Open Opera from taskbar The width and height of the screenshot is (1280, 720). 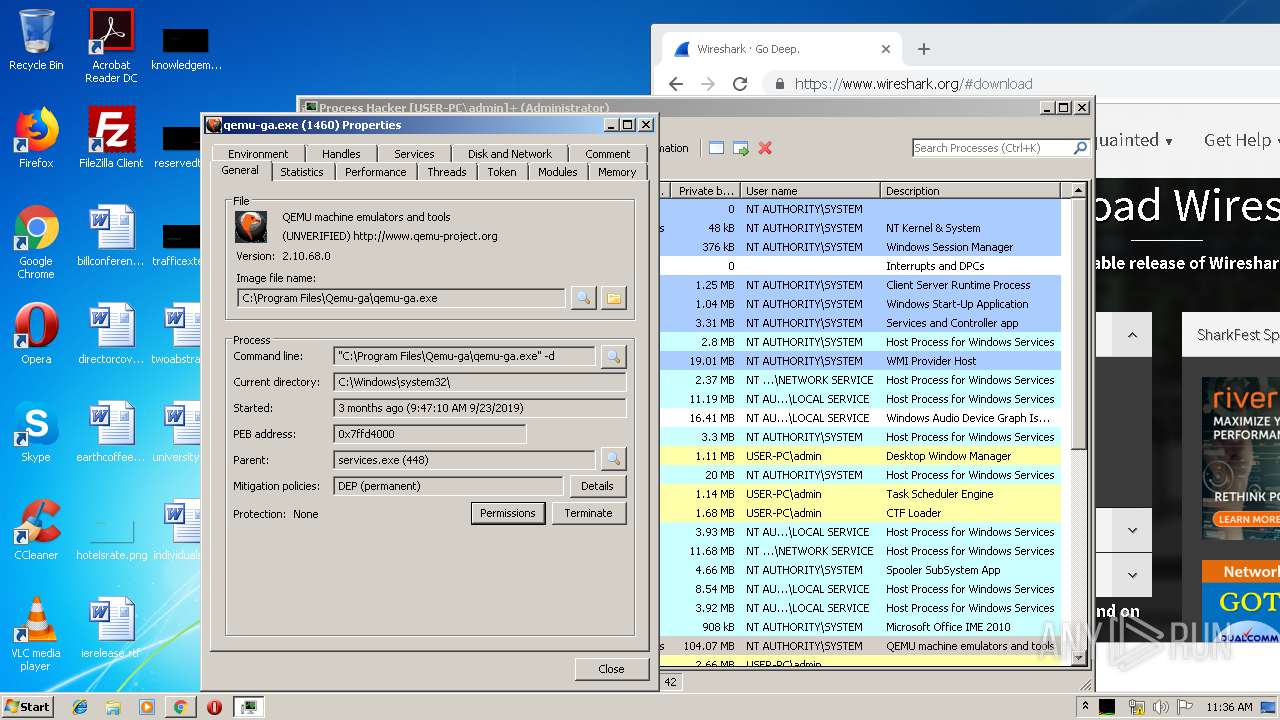214,707
